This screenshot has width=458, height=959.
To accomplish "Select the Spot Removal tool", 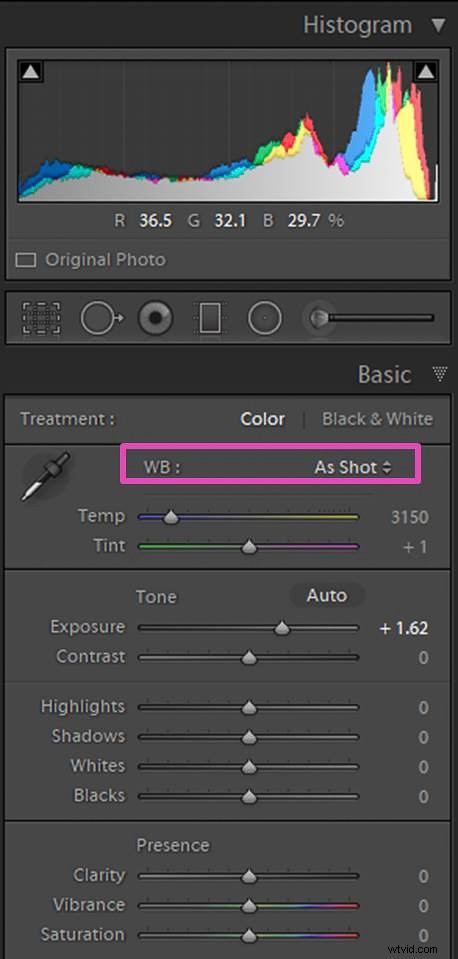I will coord(102,318).
